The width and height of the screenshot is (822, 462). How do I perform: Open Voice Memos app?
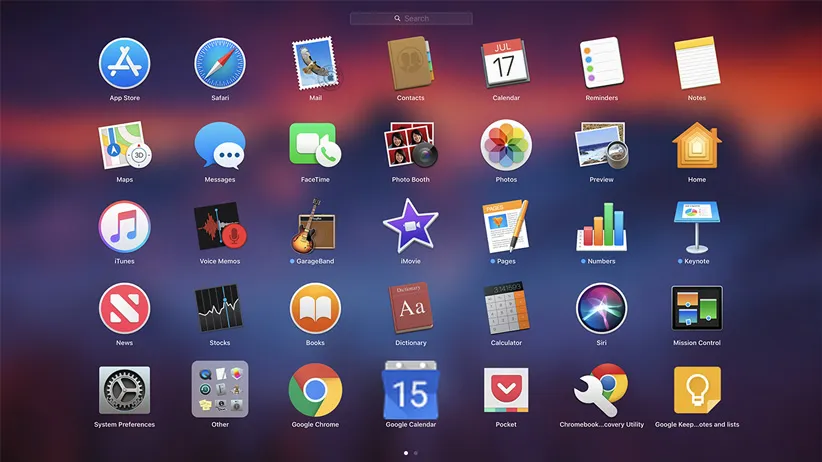[220, 226]
